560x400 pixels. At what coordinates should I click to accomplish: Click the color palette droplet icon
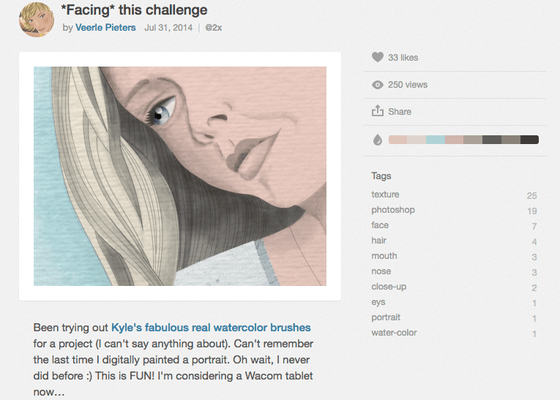coord(378,140)
